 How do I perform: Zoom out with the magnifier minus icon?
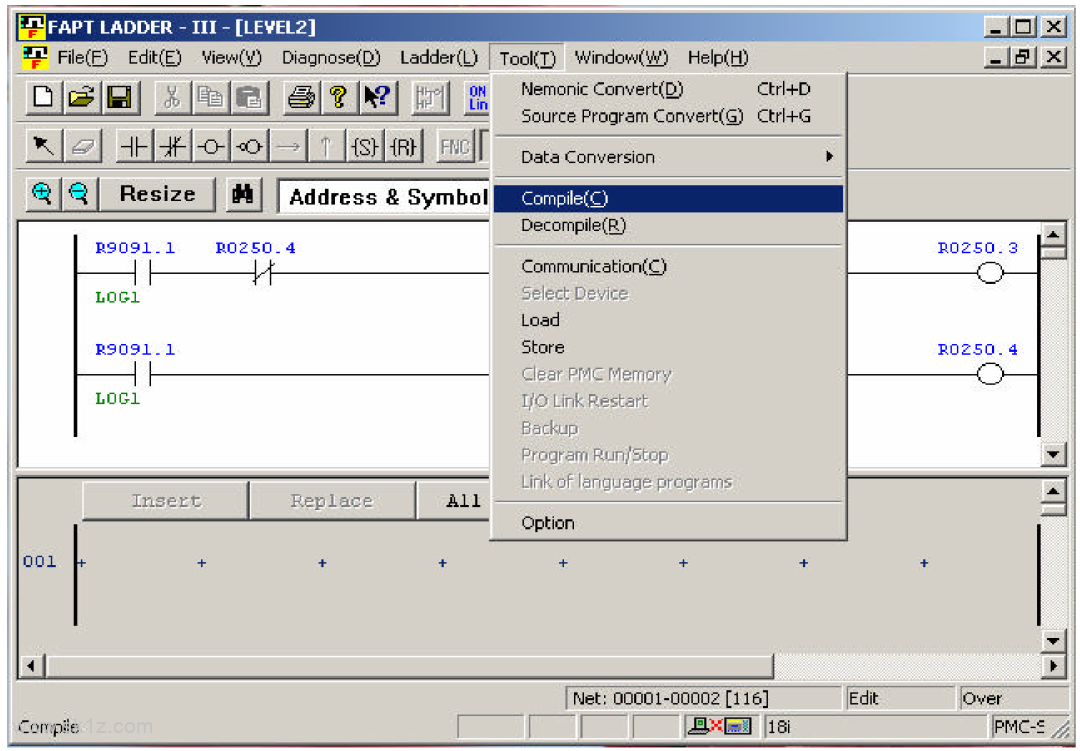[x=79, y=194]
